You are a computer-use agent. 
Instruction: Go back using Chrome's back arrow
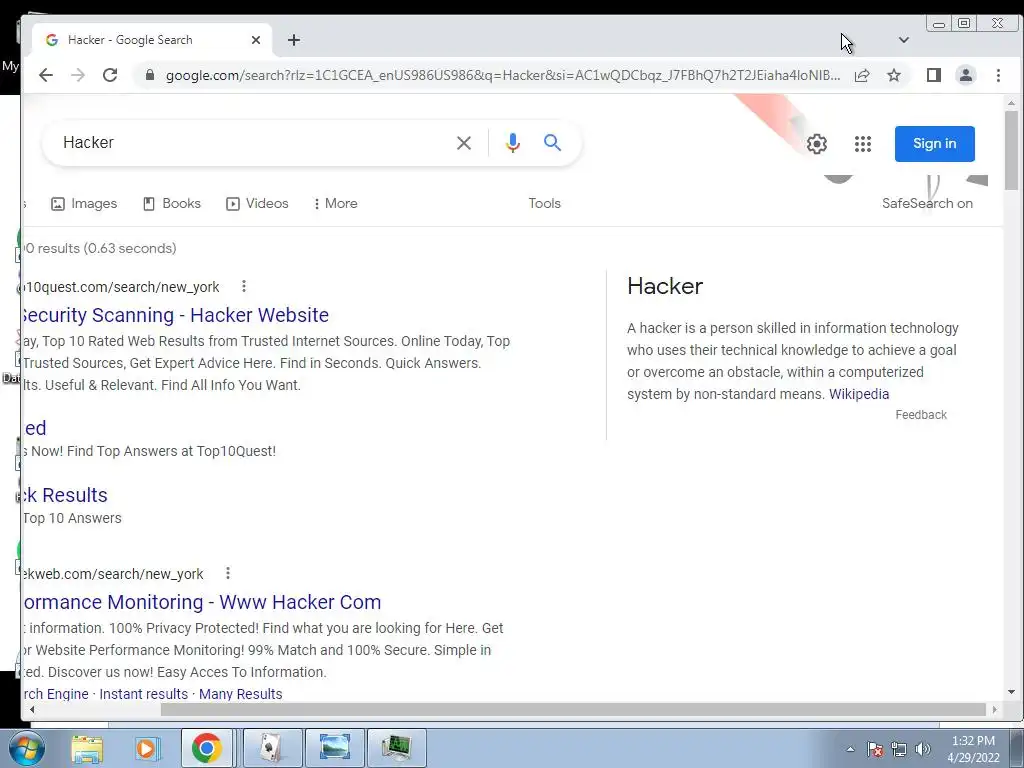[46, 75]
